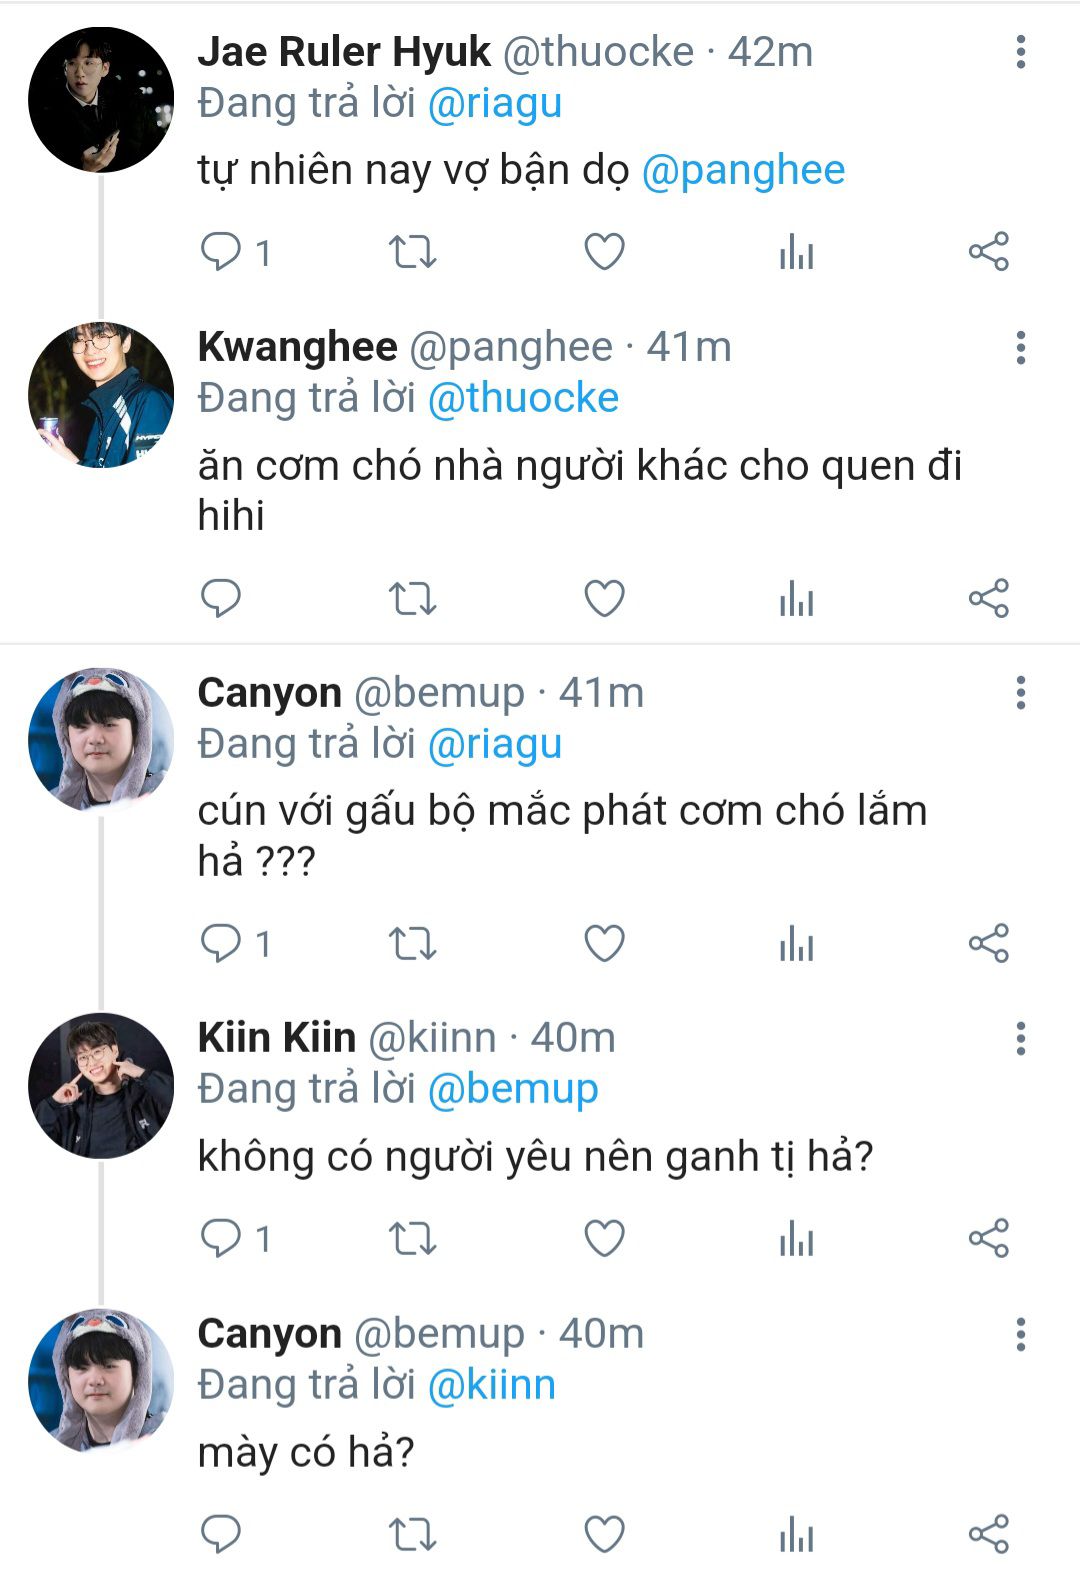
Task: Retweet Kwanghee's reply about cơm chó
Action: click(x=412, y=598)
